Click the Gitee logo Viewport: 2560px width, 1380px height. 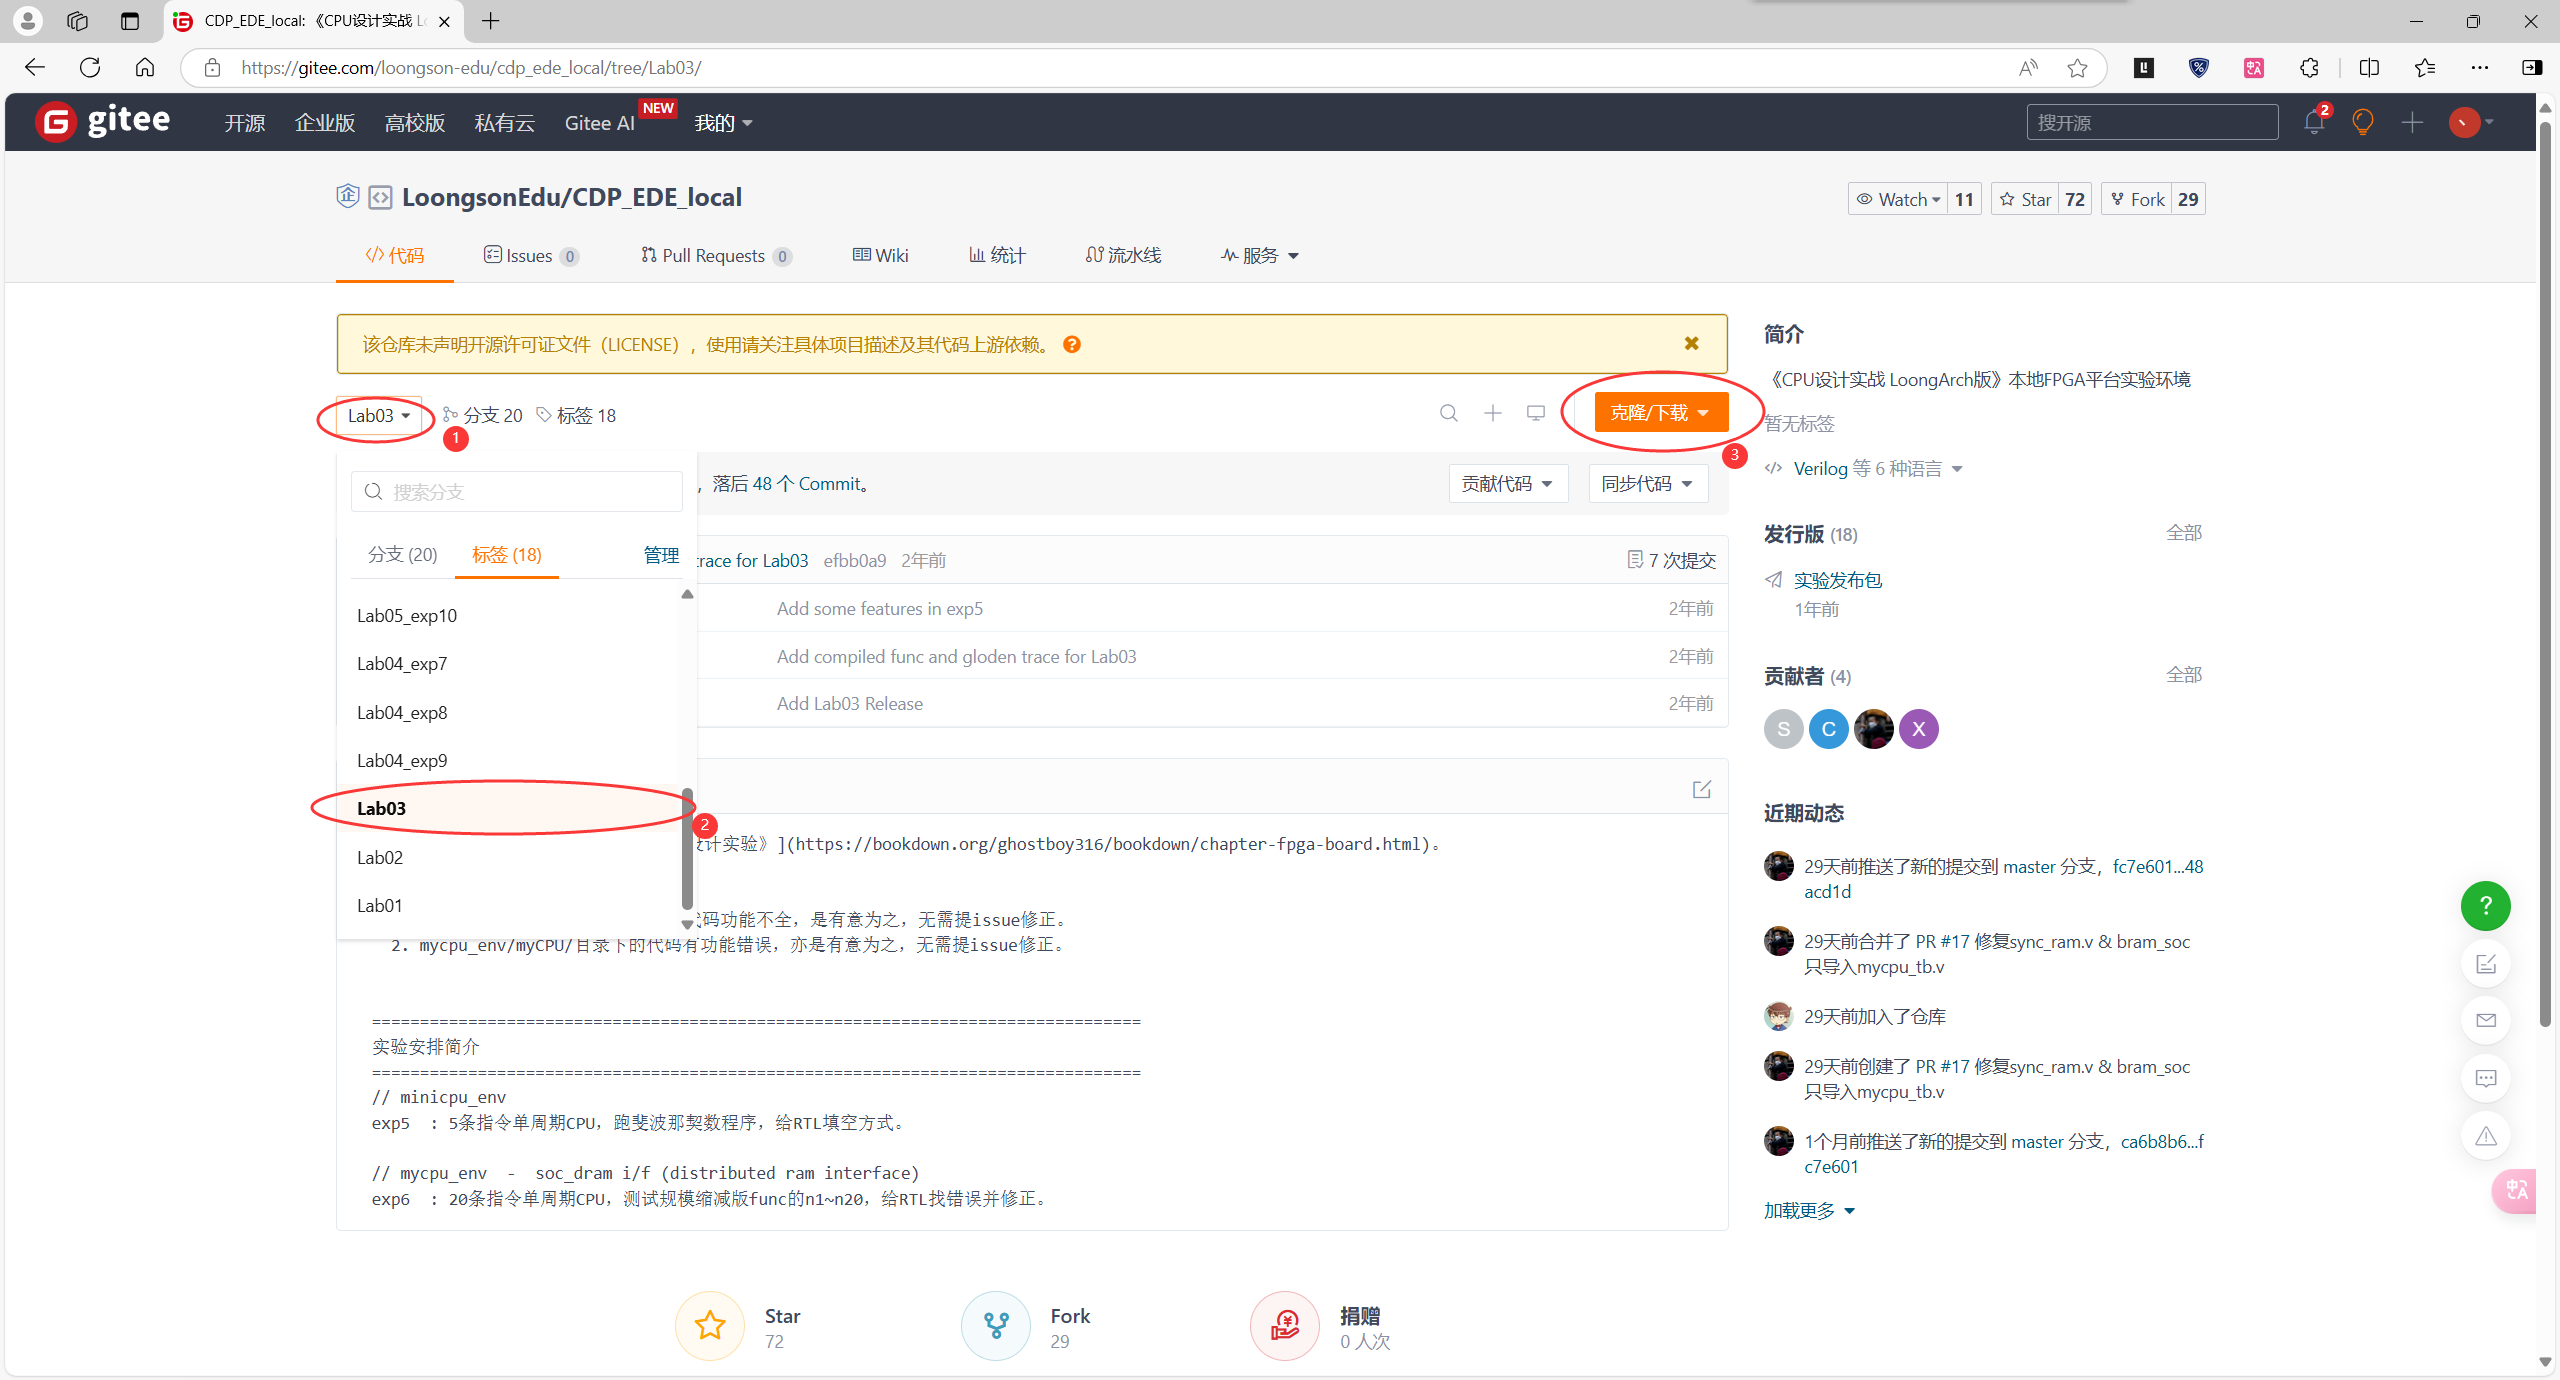pyautogui.click(x=103, y=121)
